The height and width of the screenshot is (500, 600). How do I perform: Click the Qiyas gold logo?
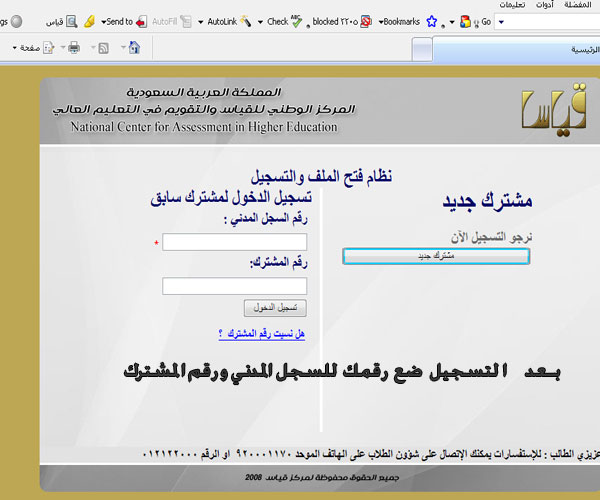pyautogui.click(x=553, y=111)
